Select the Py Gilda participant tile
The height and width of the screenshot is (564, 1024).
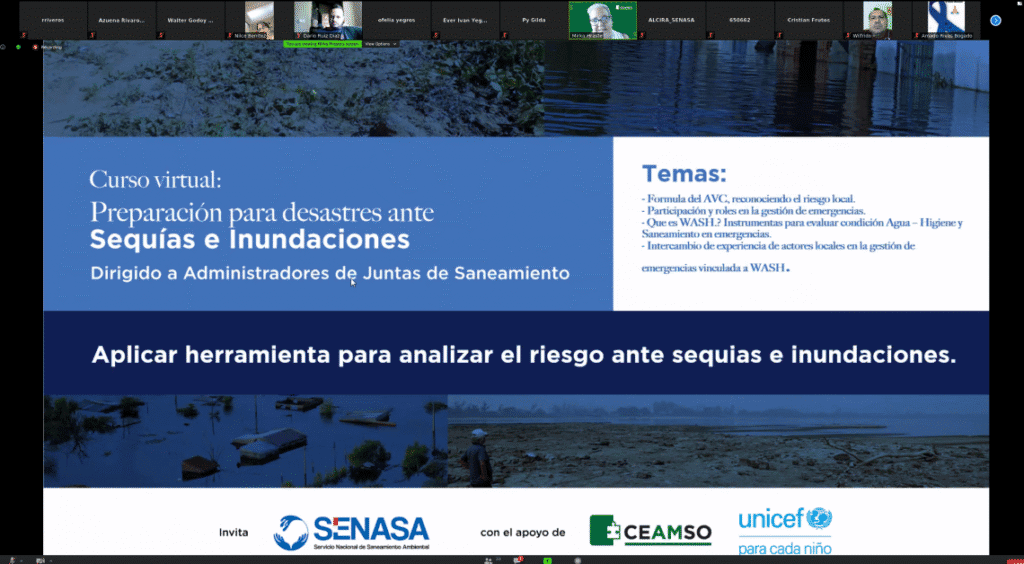click(533, 20)
